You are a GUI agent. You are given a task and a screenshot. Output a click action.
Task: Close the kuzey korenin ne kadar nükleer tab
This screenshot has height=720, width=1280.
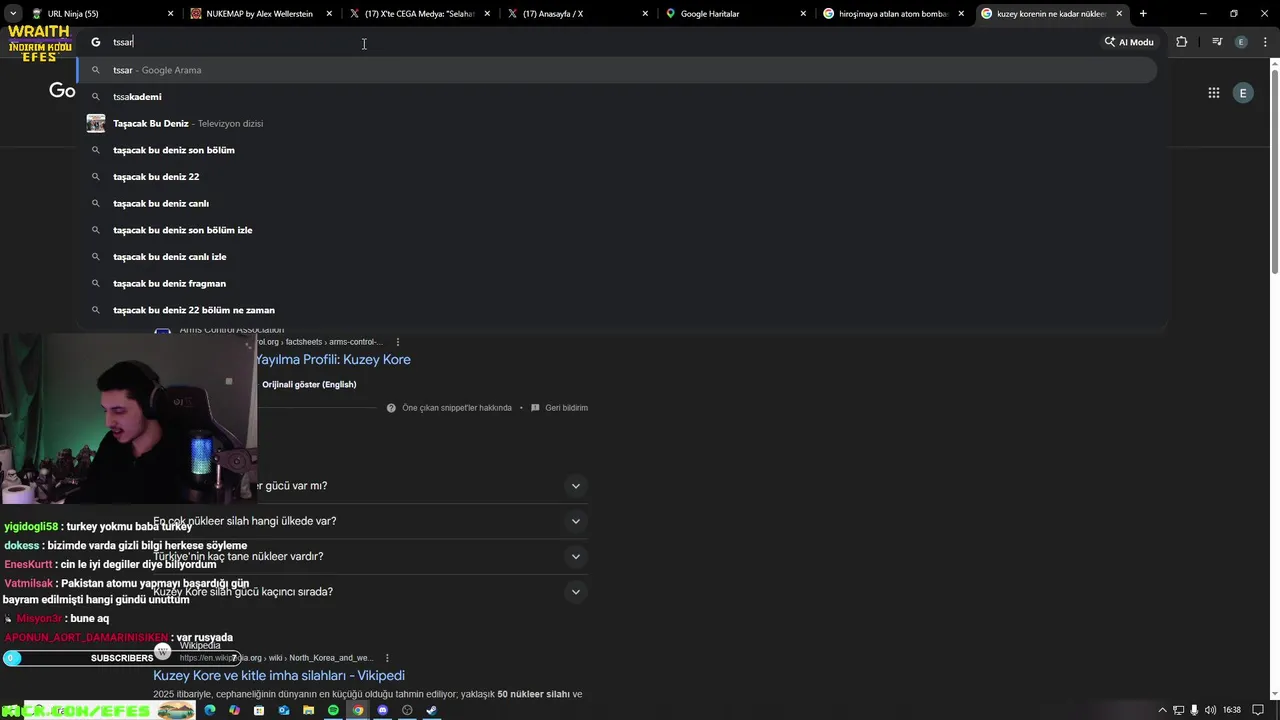click(1119, 14)
